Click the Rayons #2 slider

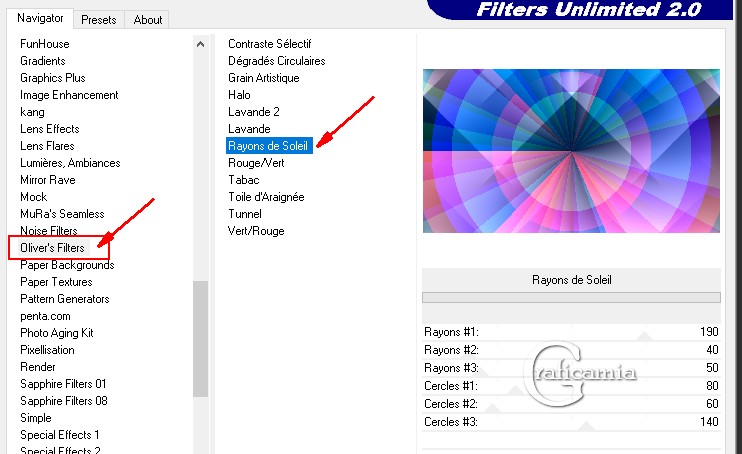point(571,350)
